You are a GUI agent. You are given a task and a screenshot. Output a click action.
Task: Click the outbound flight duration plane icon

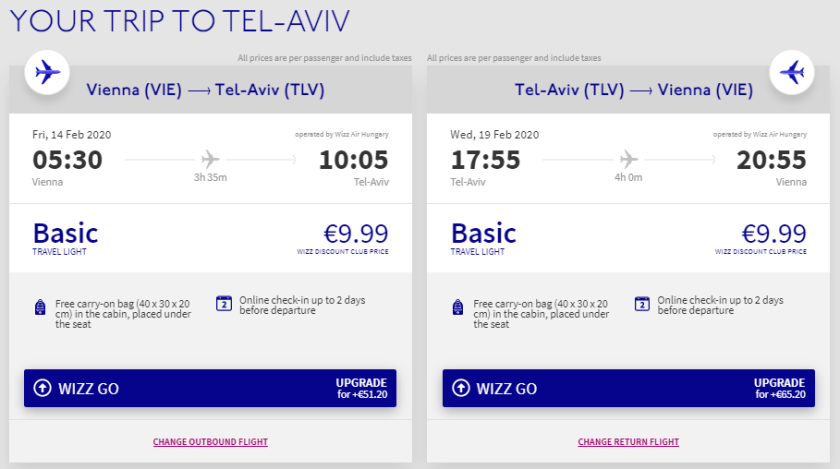point(210,159)
